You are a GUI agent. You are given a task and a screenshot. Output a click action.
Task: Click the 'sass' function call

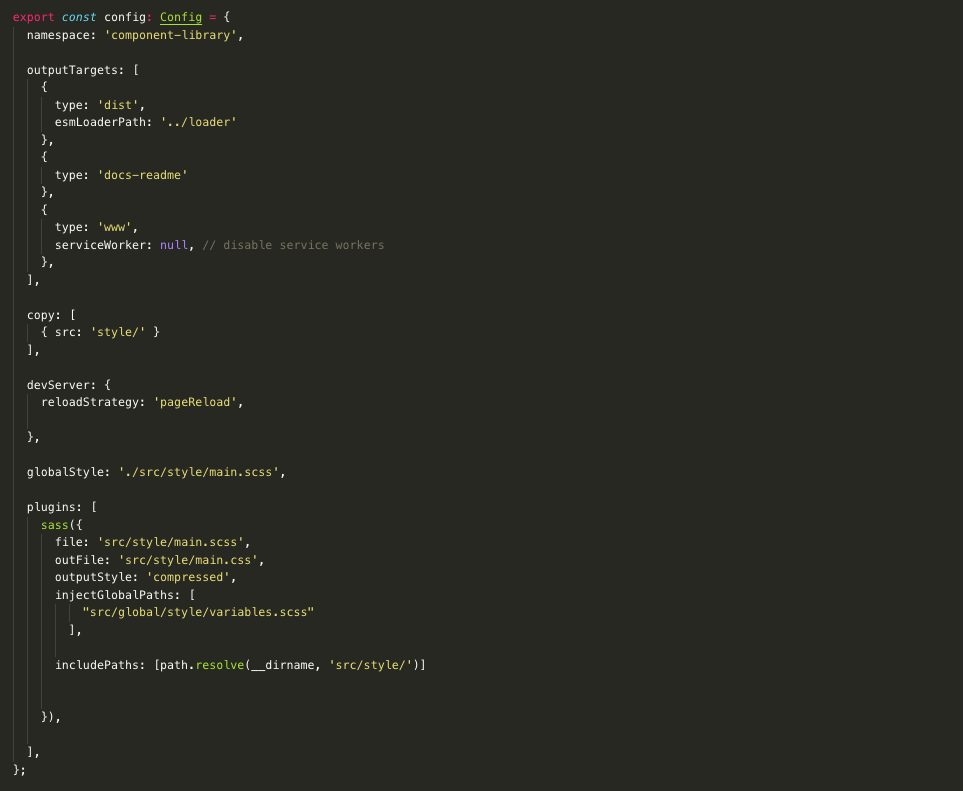tap(54, 525)
